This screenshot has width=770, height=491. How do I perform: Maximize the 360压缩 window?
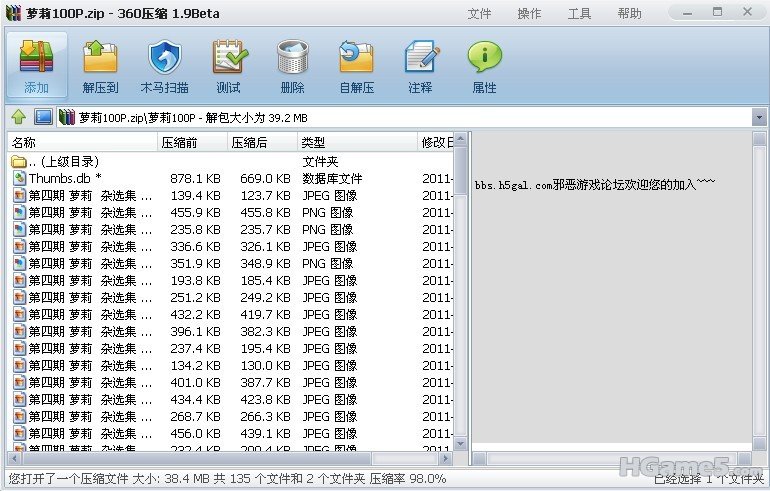717,12
